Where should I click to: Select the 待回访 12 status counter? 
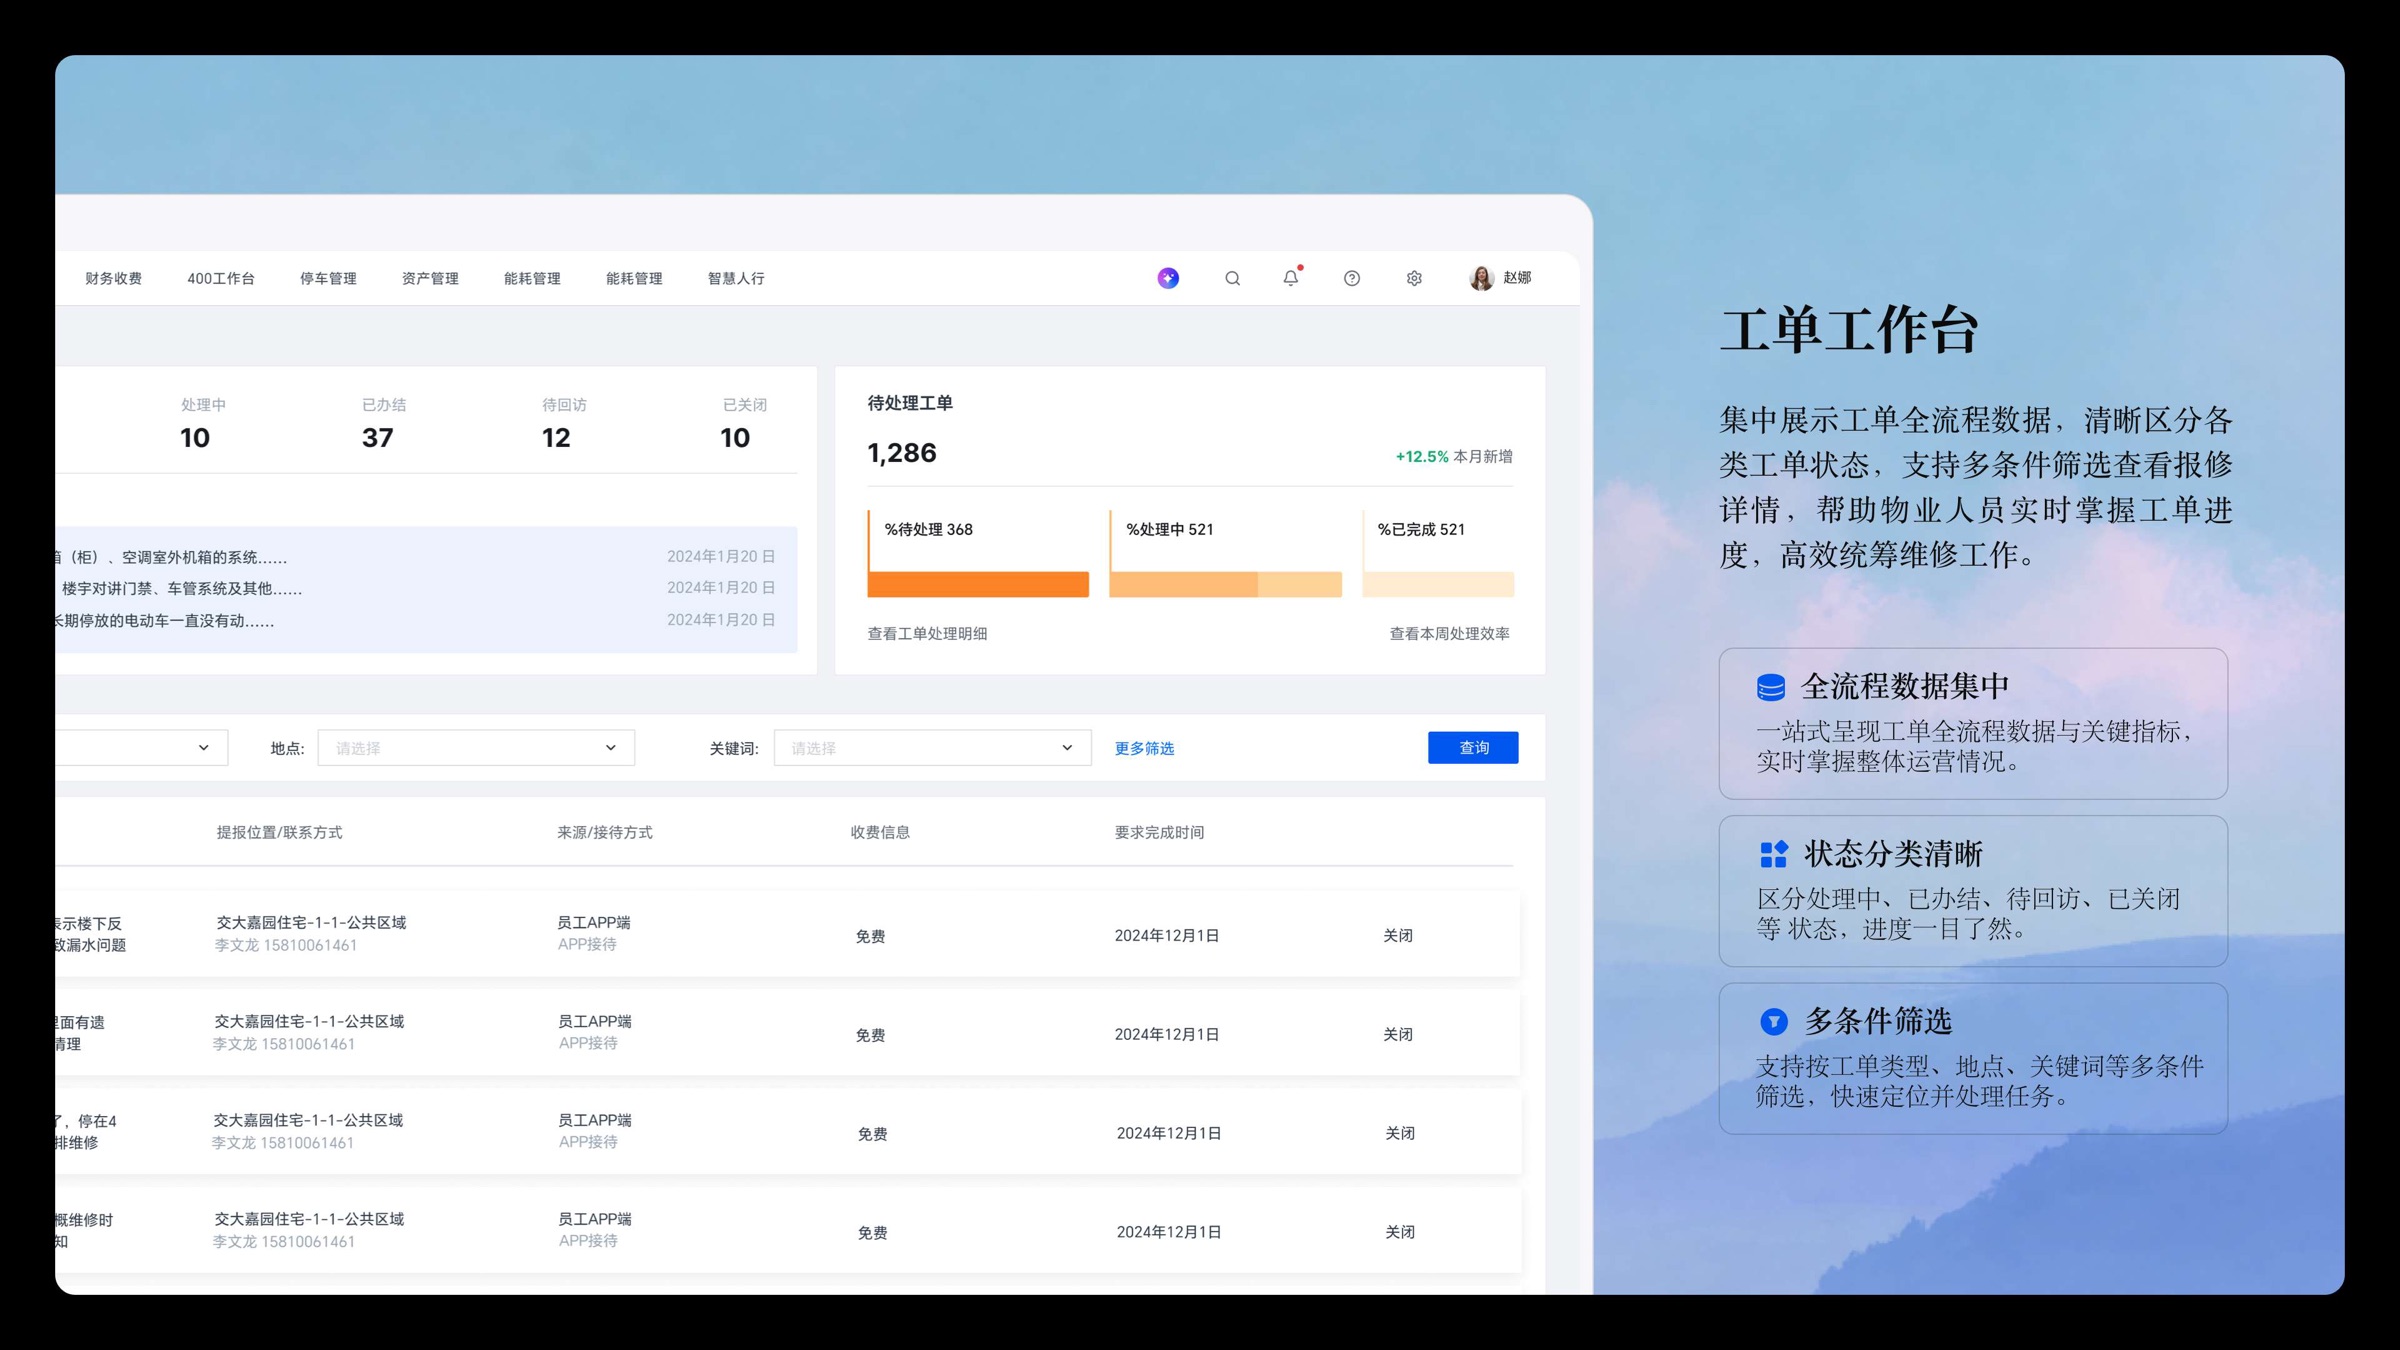tap(562, 424)
